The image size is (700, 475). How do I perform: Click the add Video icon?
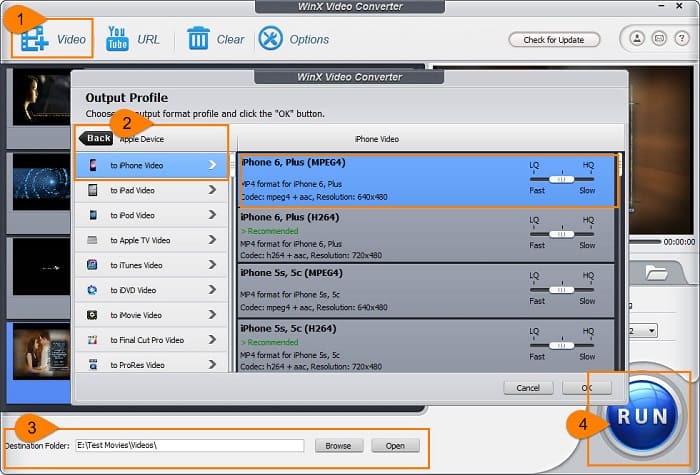pyautogui.click(x=34, y=39)
